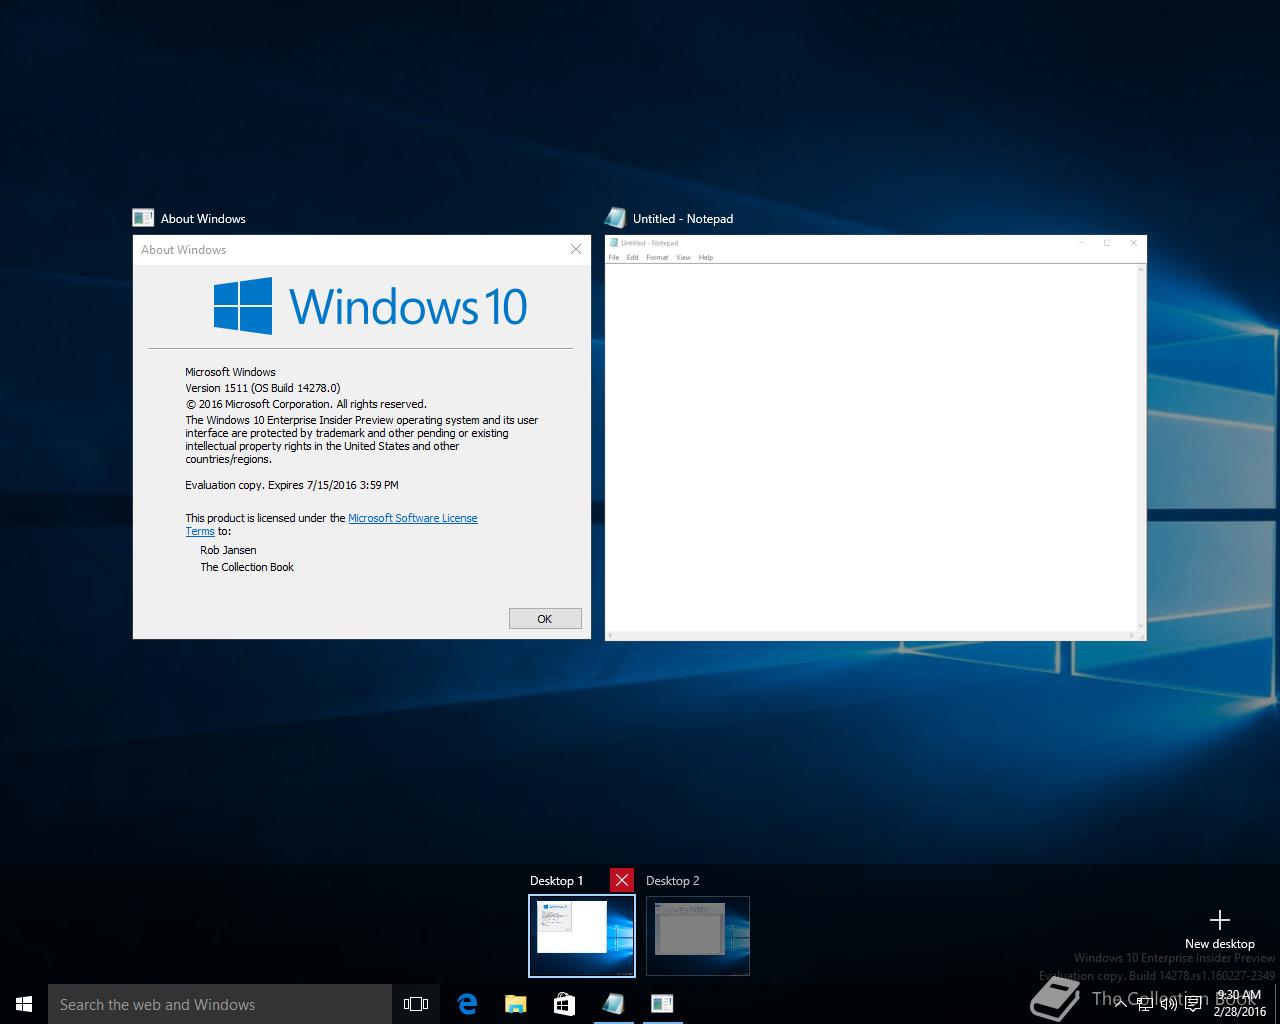Click the 'Desktop 2' label
The image size is (1280, 1024).
click(x=673, y=880)
